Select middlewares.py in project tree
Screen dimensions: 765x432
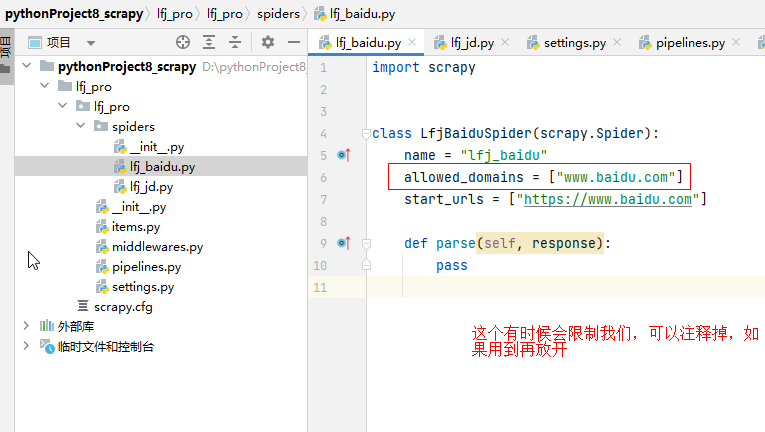(x=149, y=247)
